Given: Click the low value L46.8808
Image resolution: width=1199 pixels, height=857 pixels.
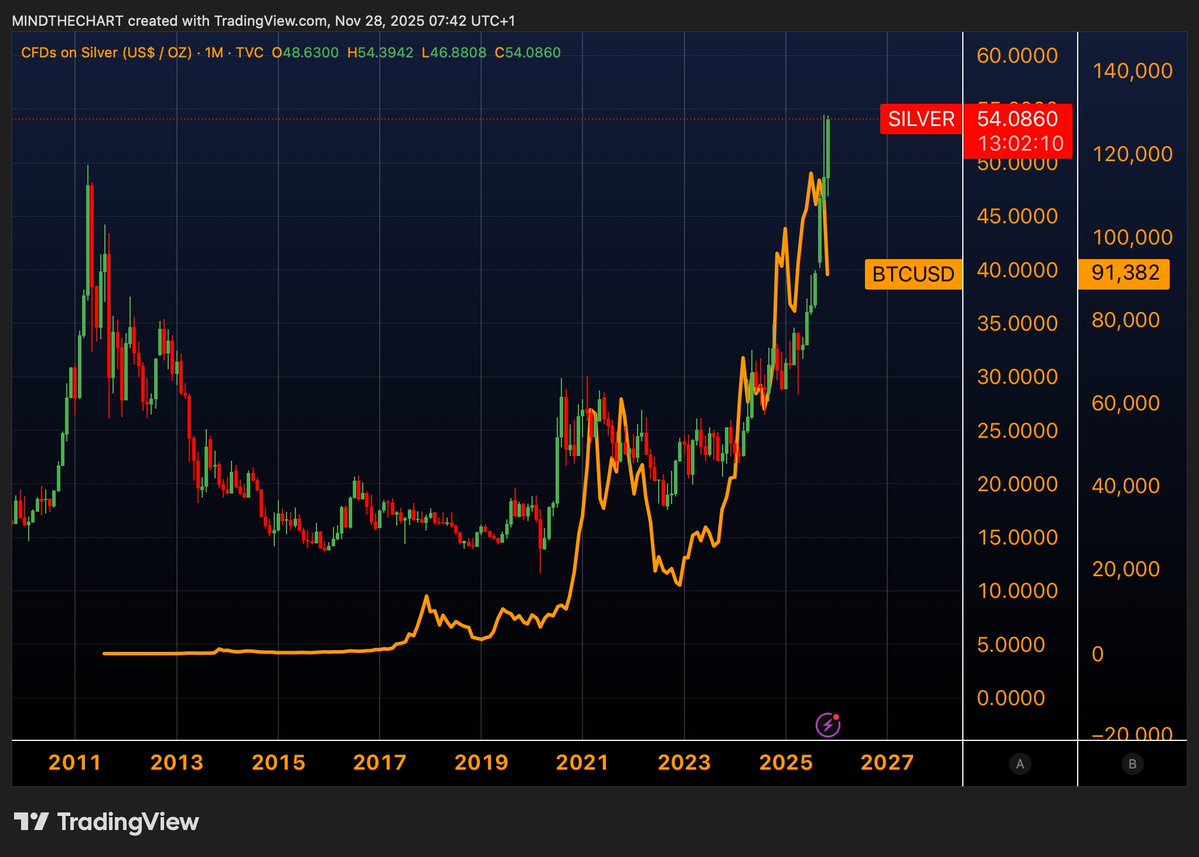Looking at the screenshot, I should pyautogui.click(x=454, y=53).
